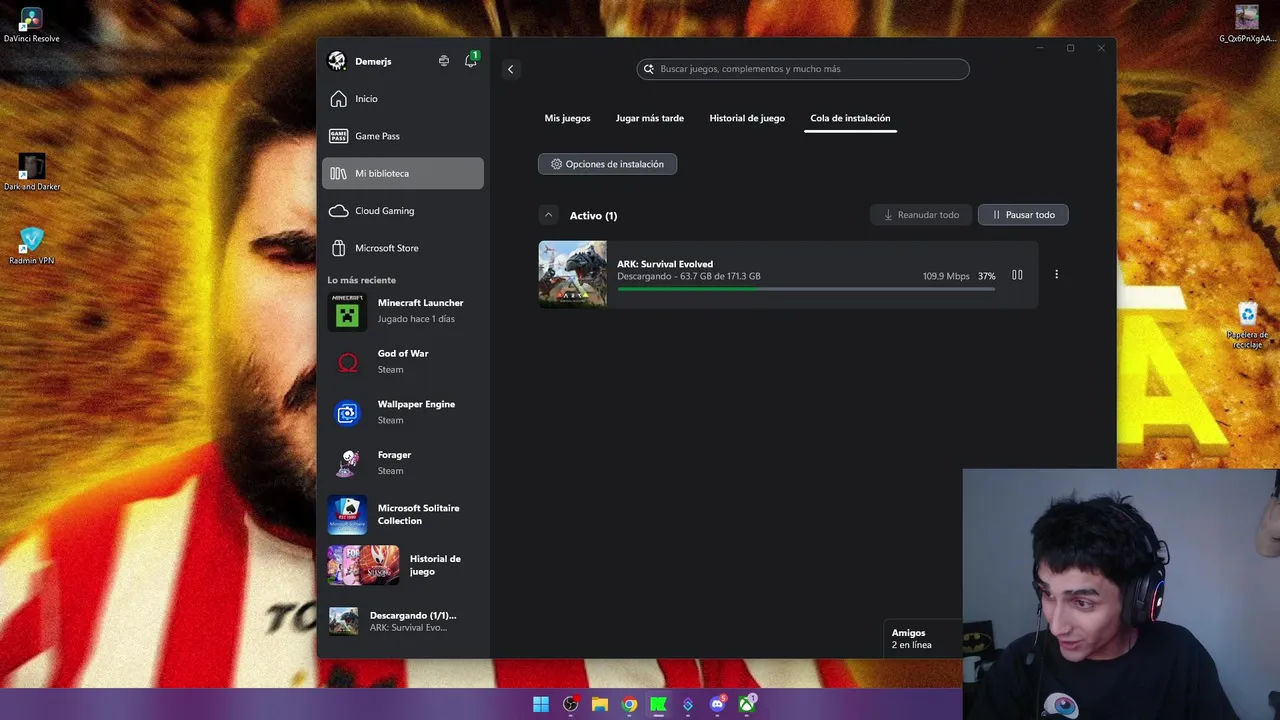Select Mi biblioteca in the sidebar
This screenshot has width=1280, height=720.
403,173
